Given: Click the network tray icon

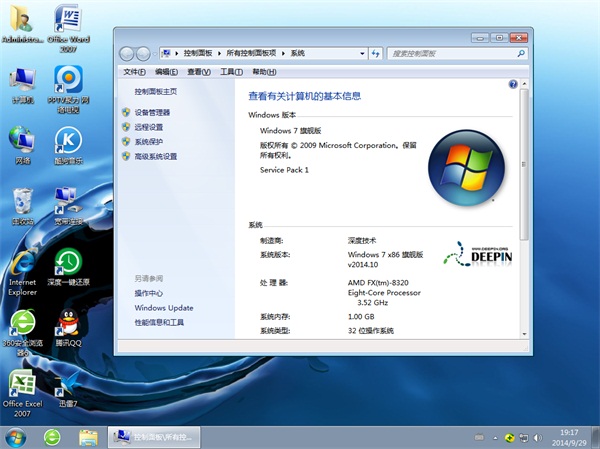Looking at the screenshot, I should coord(523,438).
